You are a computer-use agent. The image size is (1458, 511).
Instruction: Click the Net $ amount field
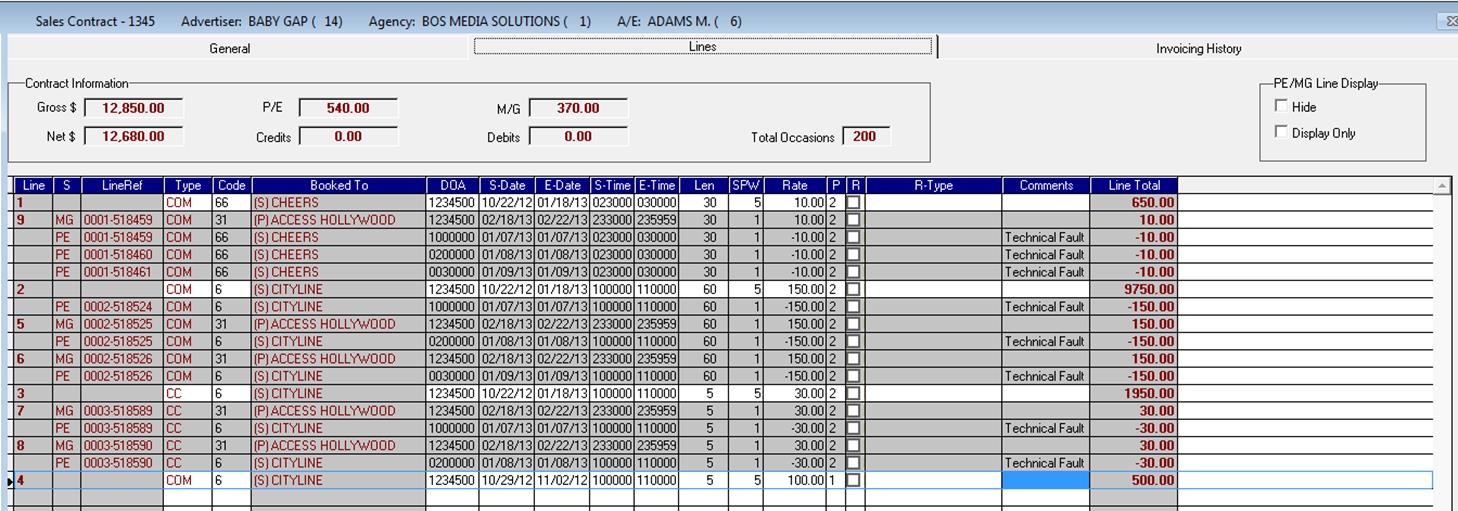[133, 137]
